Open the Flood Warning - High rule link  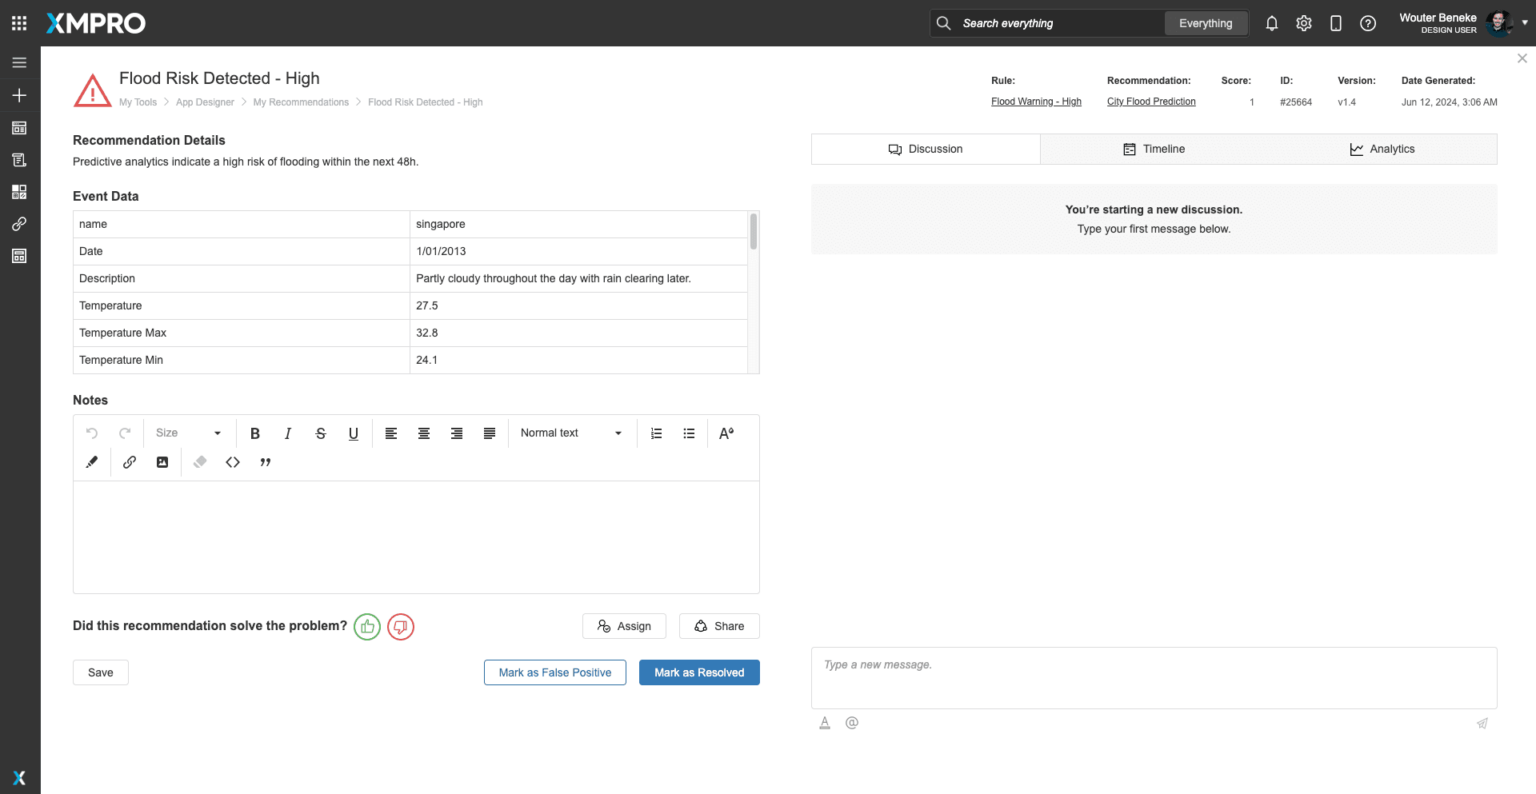point(1036,102)
